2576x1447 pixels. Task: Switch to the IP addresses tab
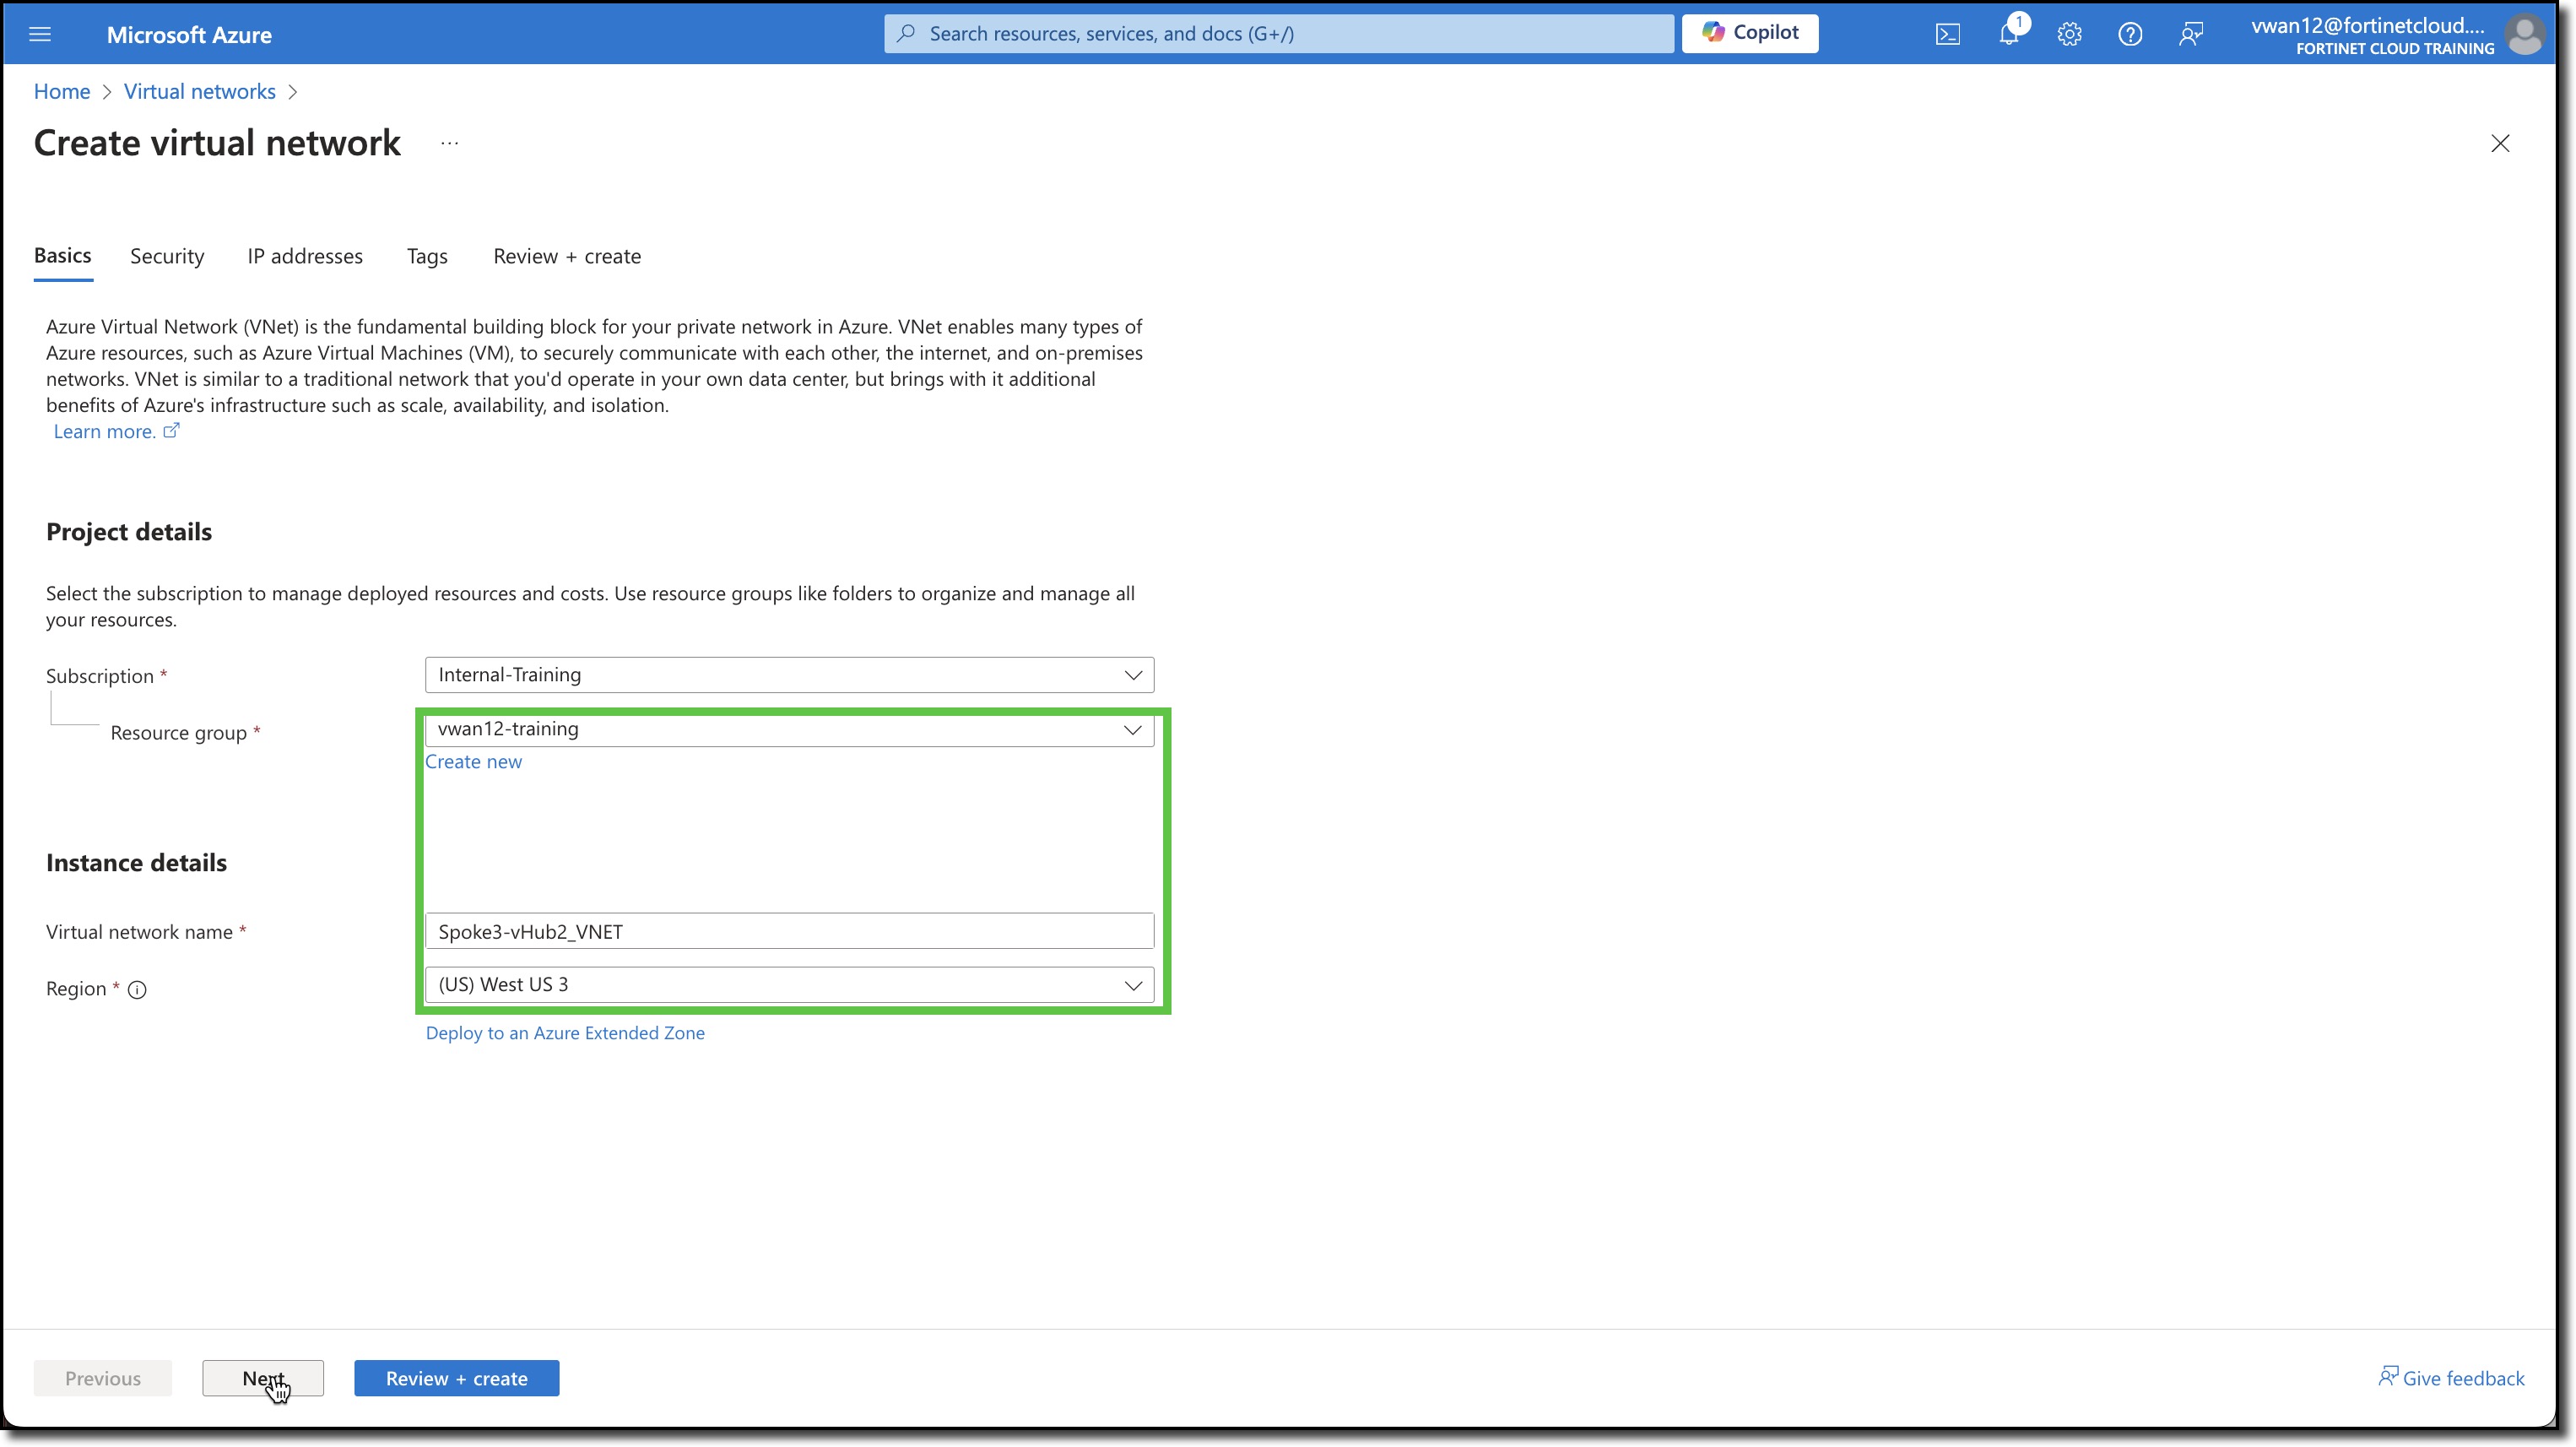(x=305, y=256)
